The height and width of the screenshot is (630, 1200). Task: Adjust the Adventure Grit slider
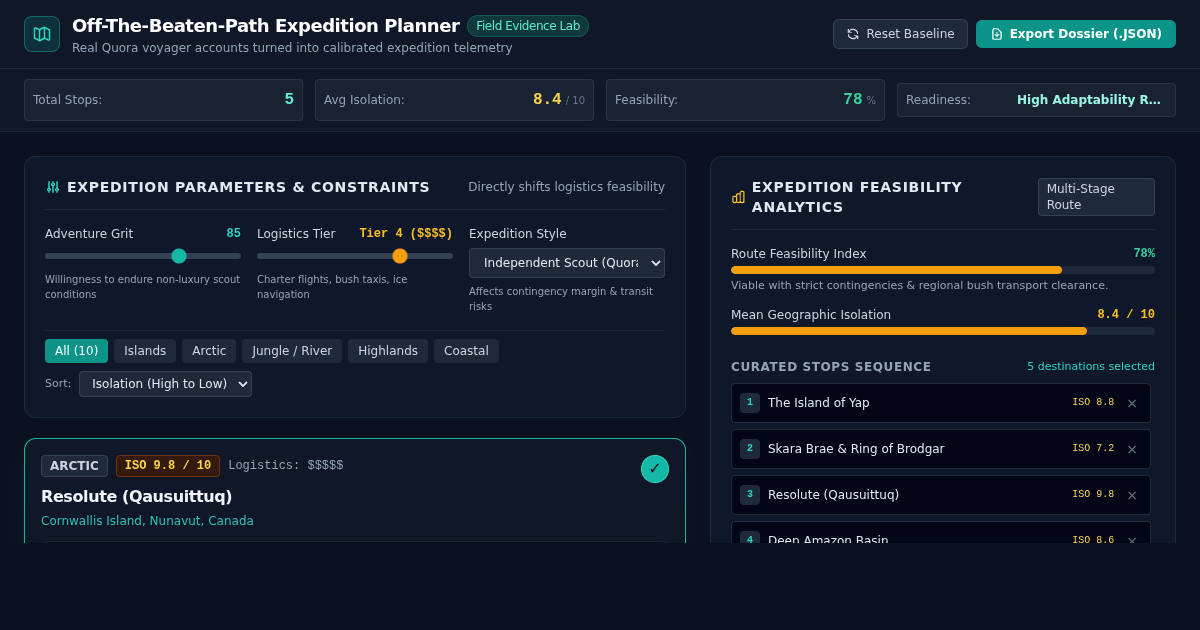143,256
